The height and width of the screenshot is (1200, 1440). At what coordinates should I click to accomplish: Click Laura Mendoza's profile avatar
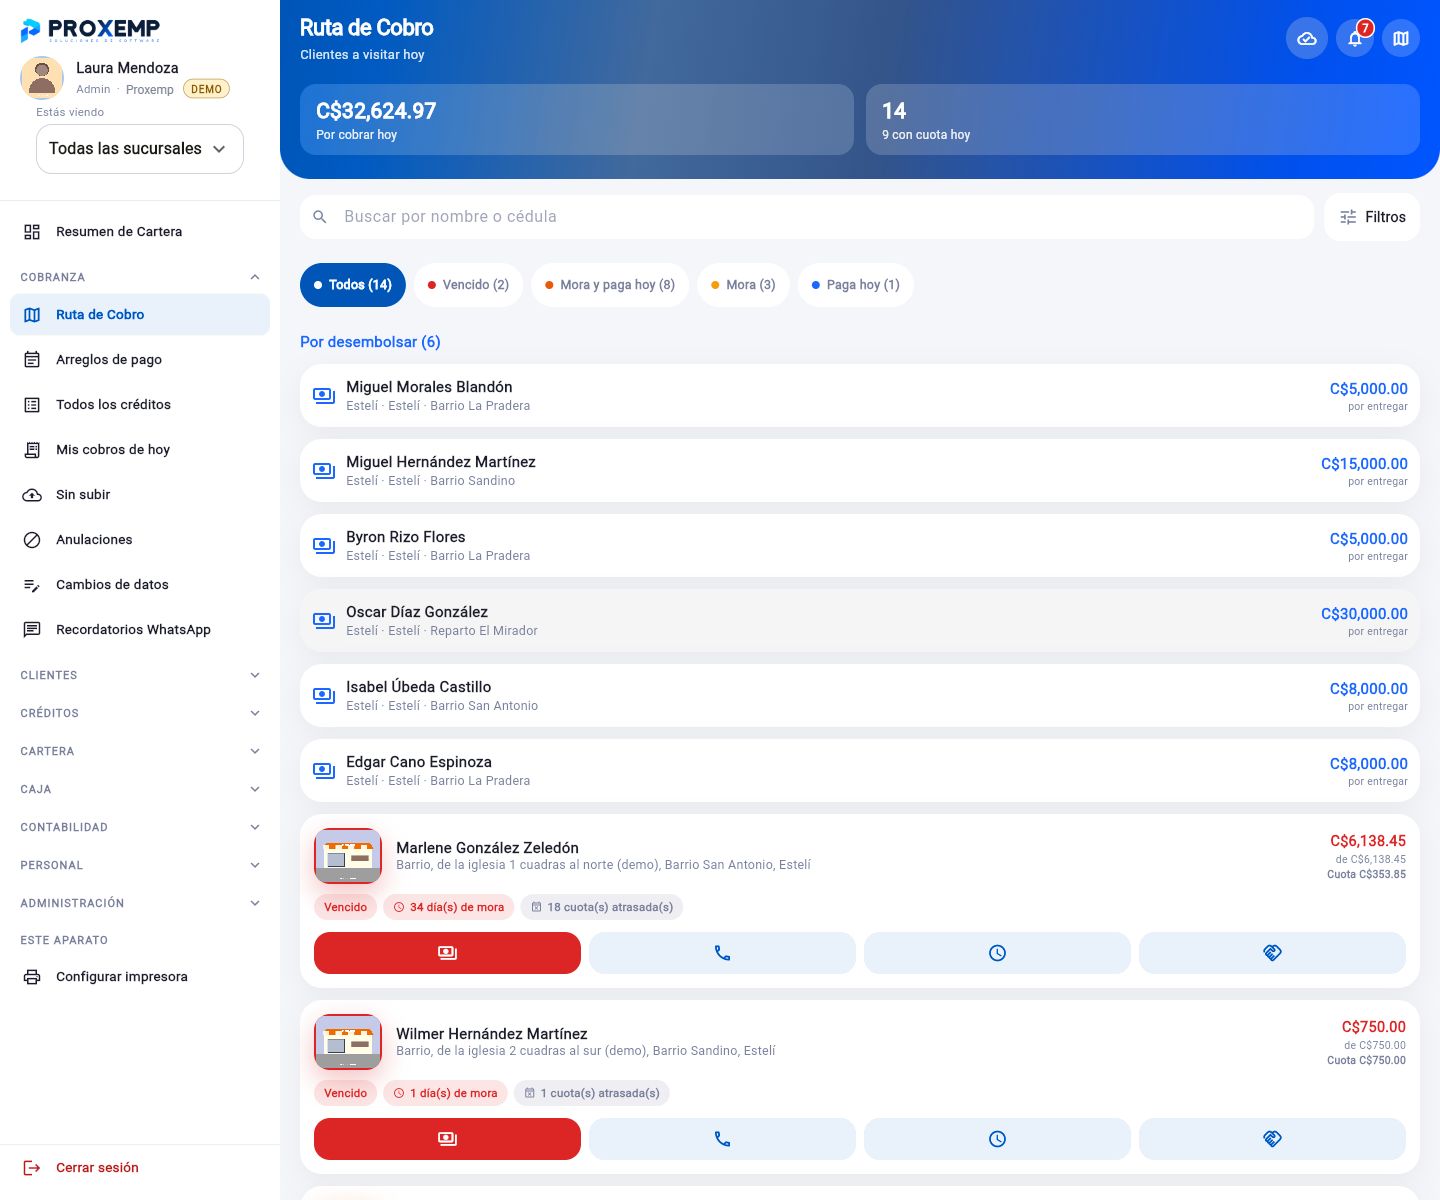point(42,78)
